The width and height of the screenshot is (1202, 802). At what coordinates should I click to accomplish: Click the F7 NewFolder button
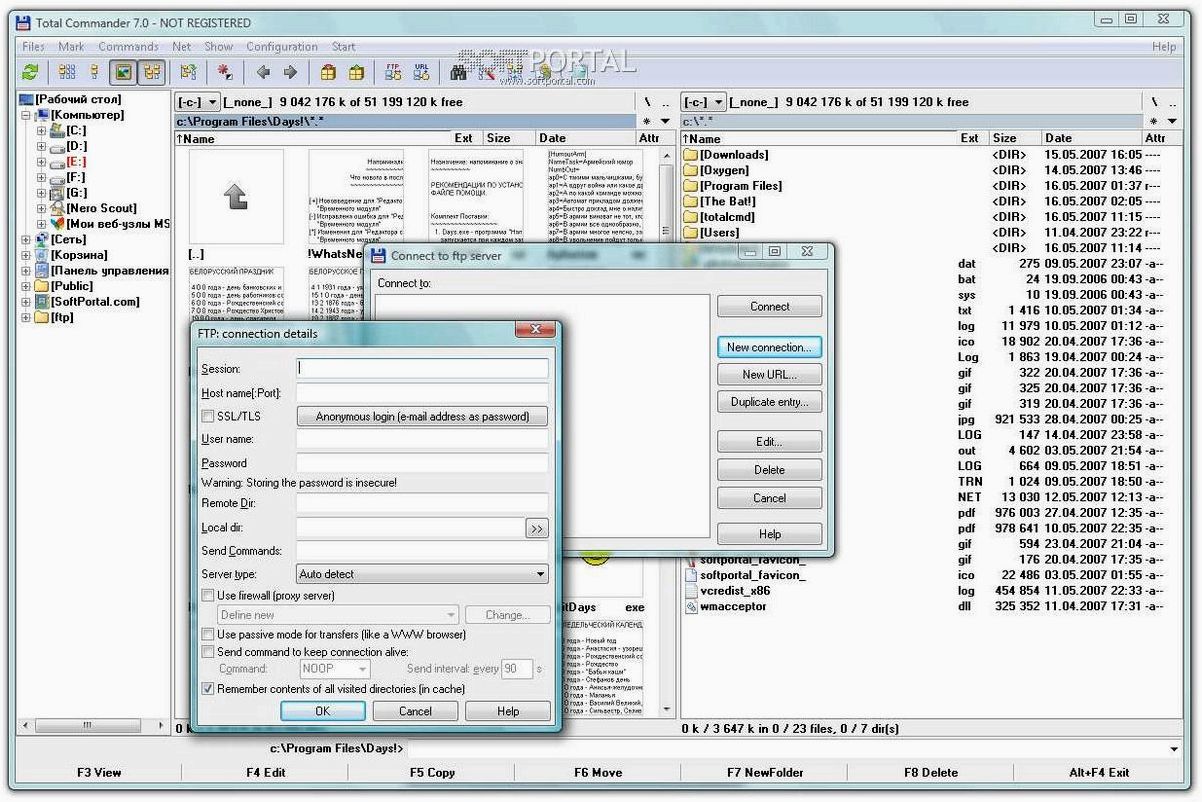[765, 772]
